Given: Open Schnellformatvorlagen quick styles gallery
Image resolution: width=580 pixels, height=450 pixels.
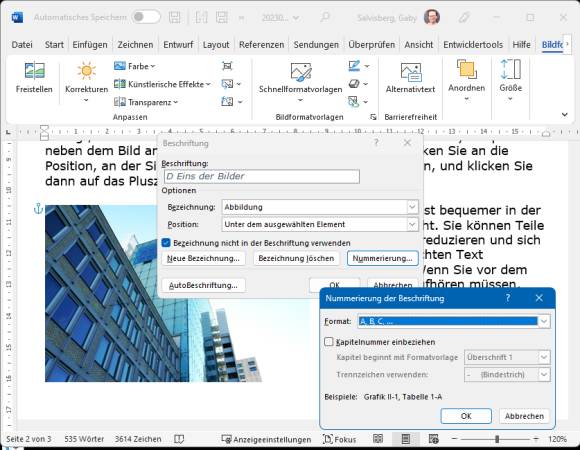Looking at the screenshot, I should pyautogui.click(x=300, y=82).
